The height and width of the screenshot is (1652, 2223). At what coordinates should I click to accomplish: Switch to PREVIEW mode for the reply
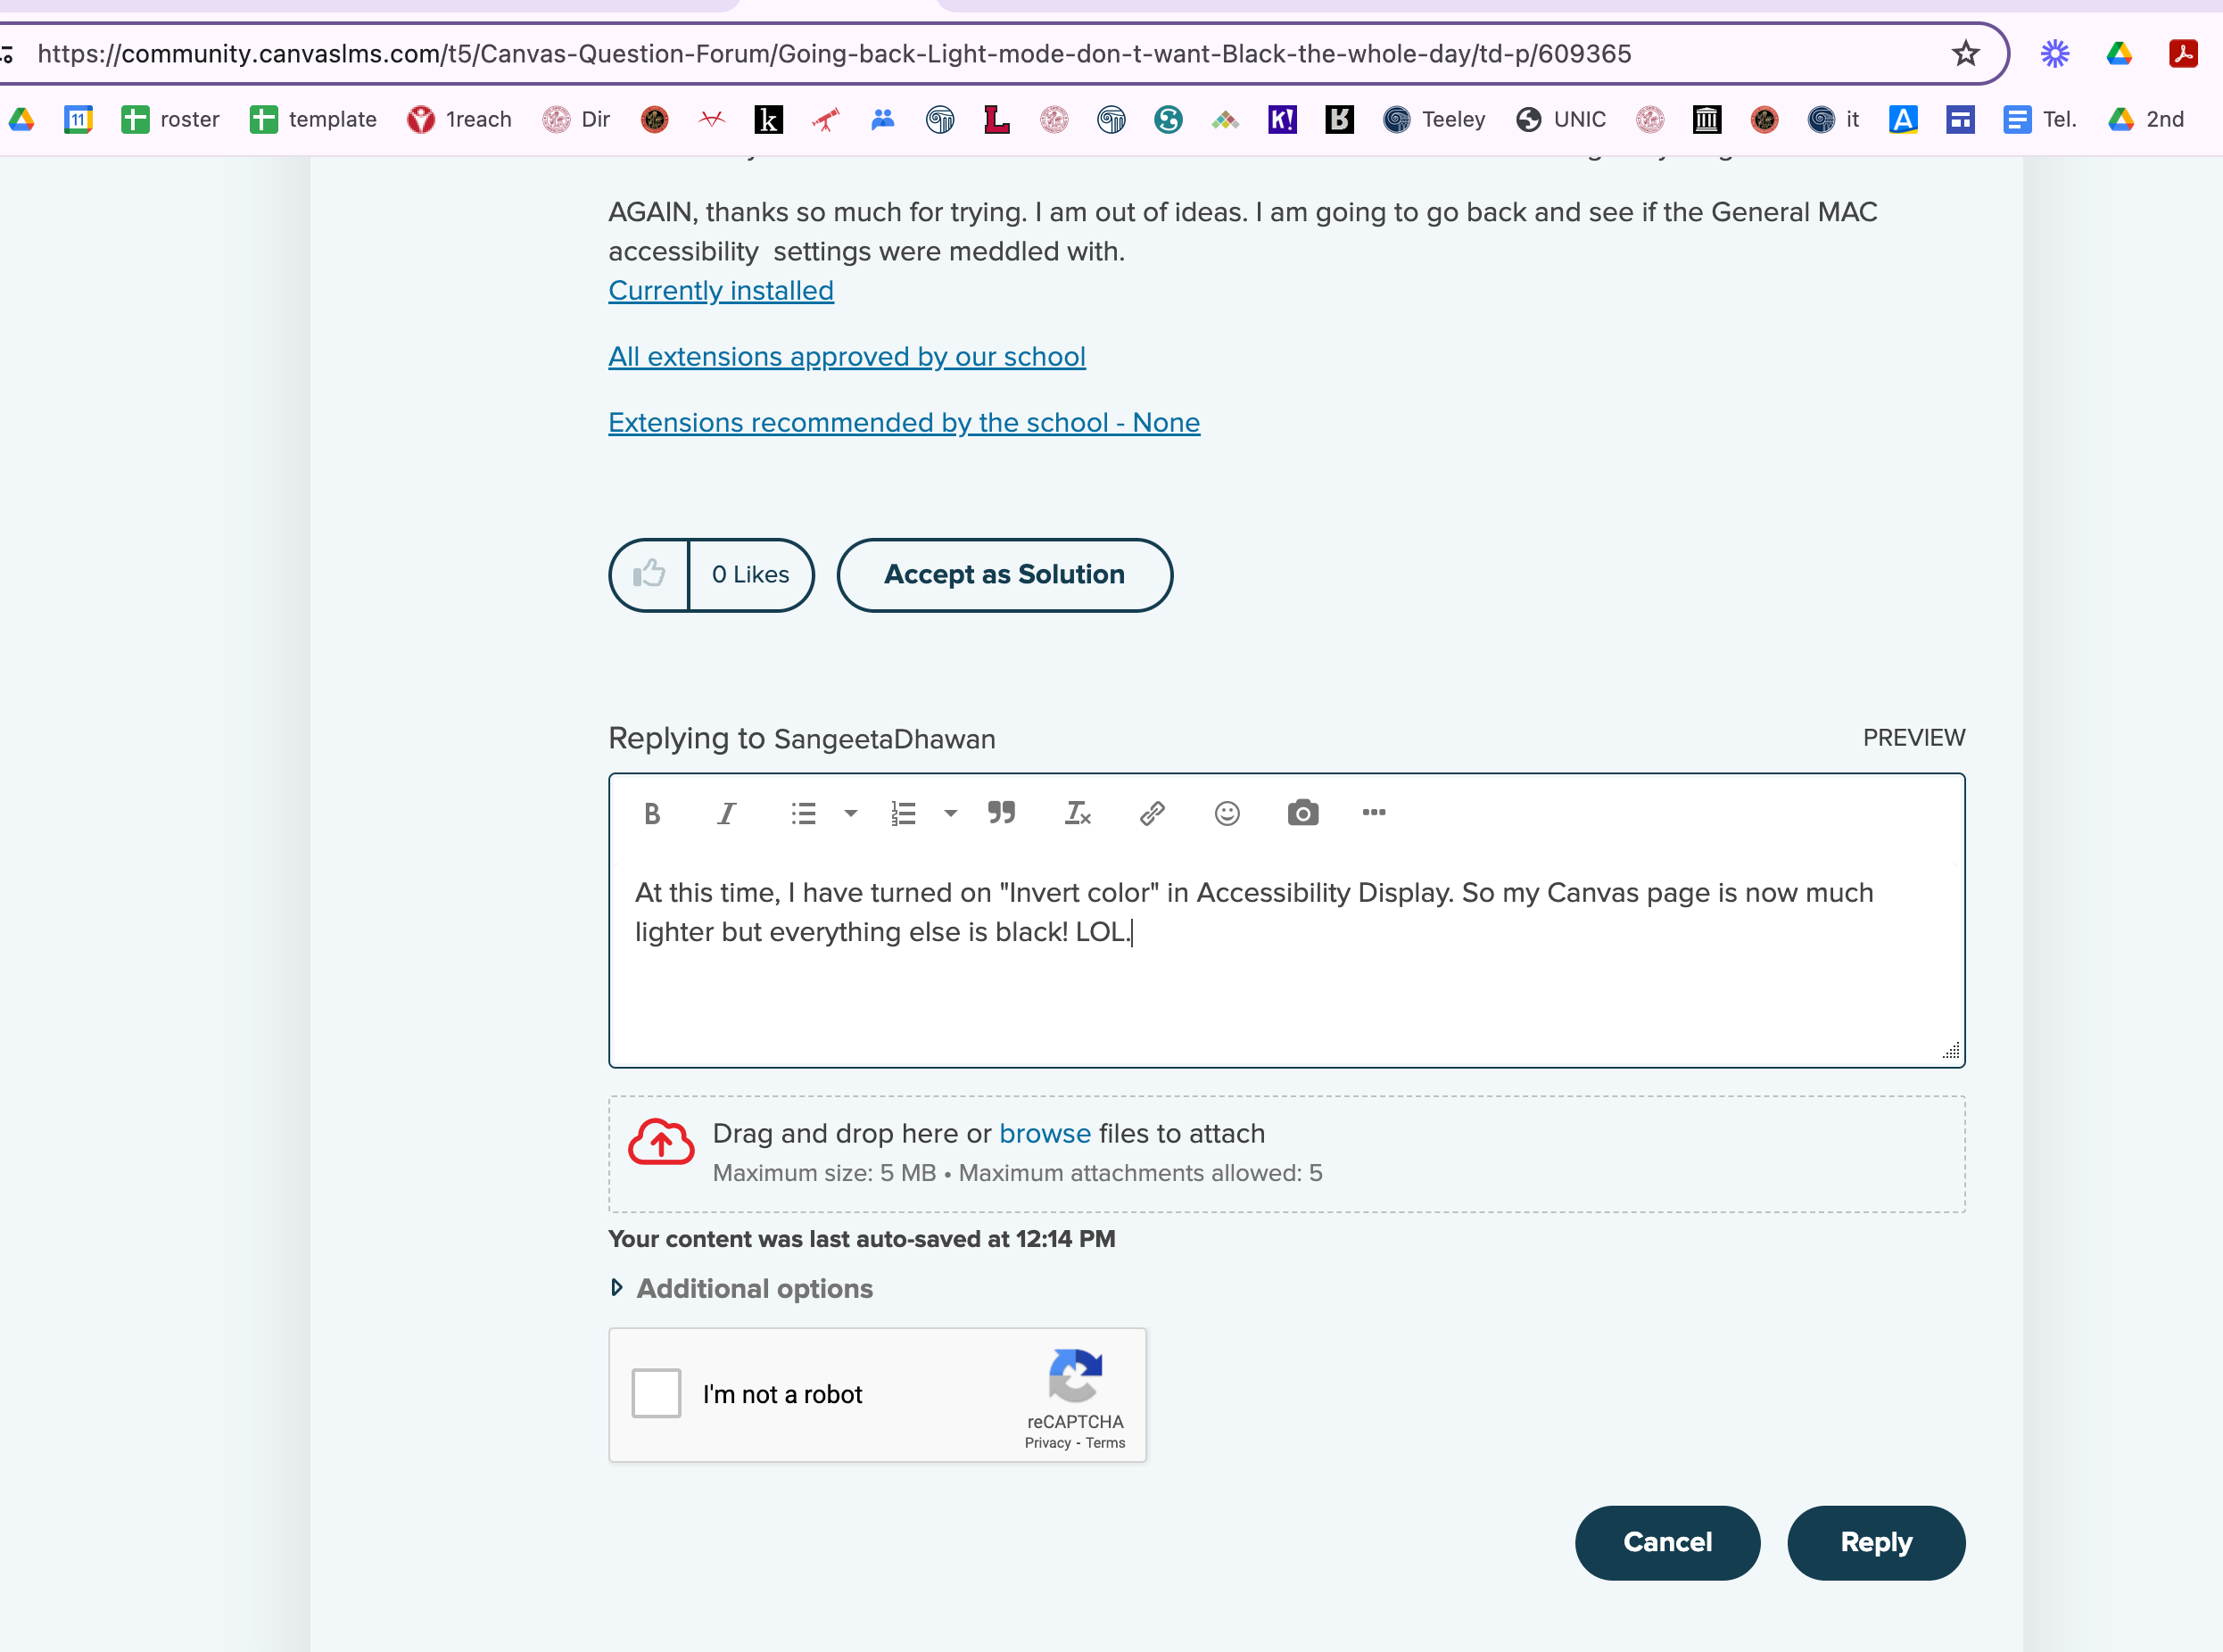coord(1913,737)
